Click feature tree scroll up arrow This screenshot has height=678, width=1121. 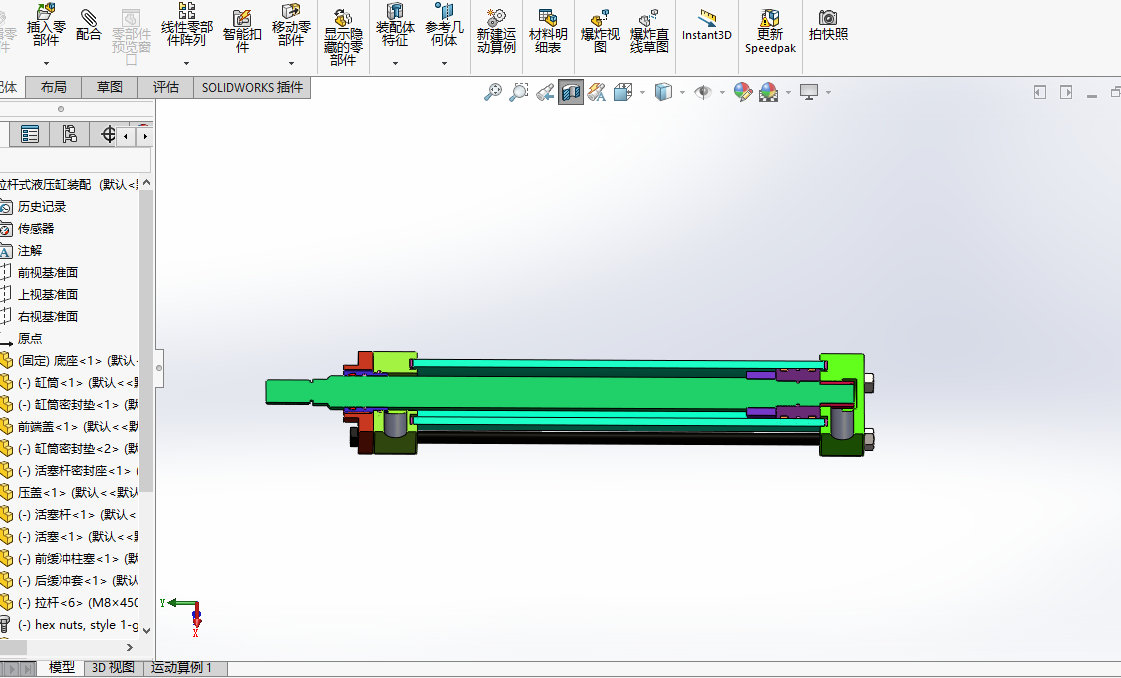tap(147, 183)
